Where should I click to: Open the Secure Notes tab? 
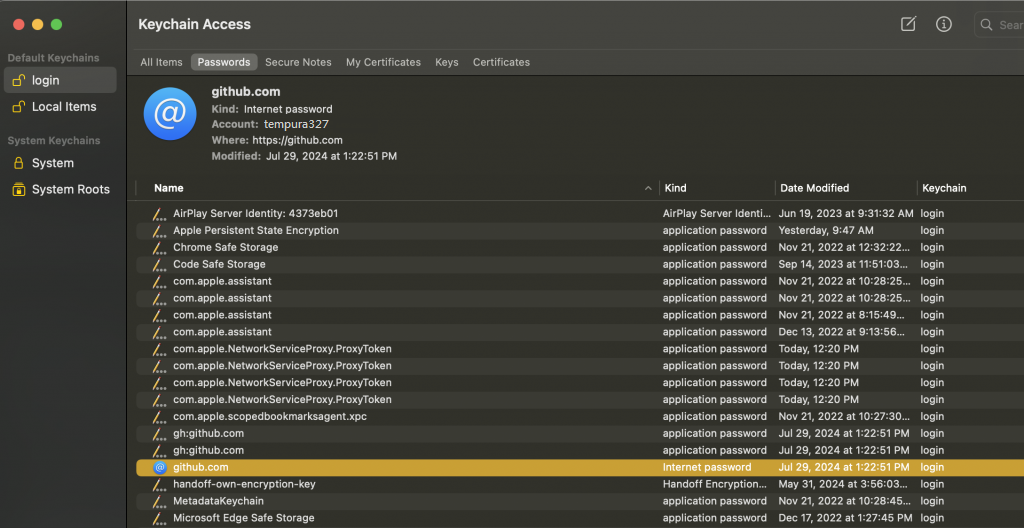point(298,62)
